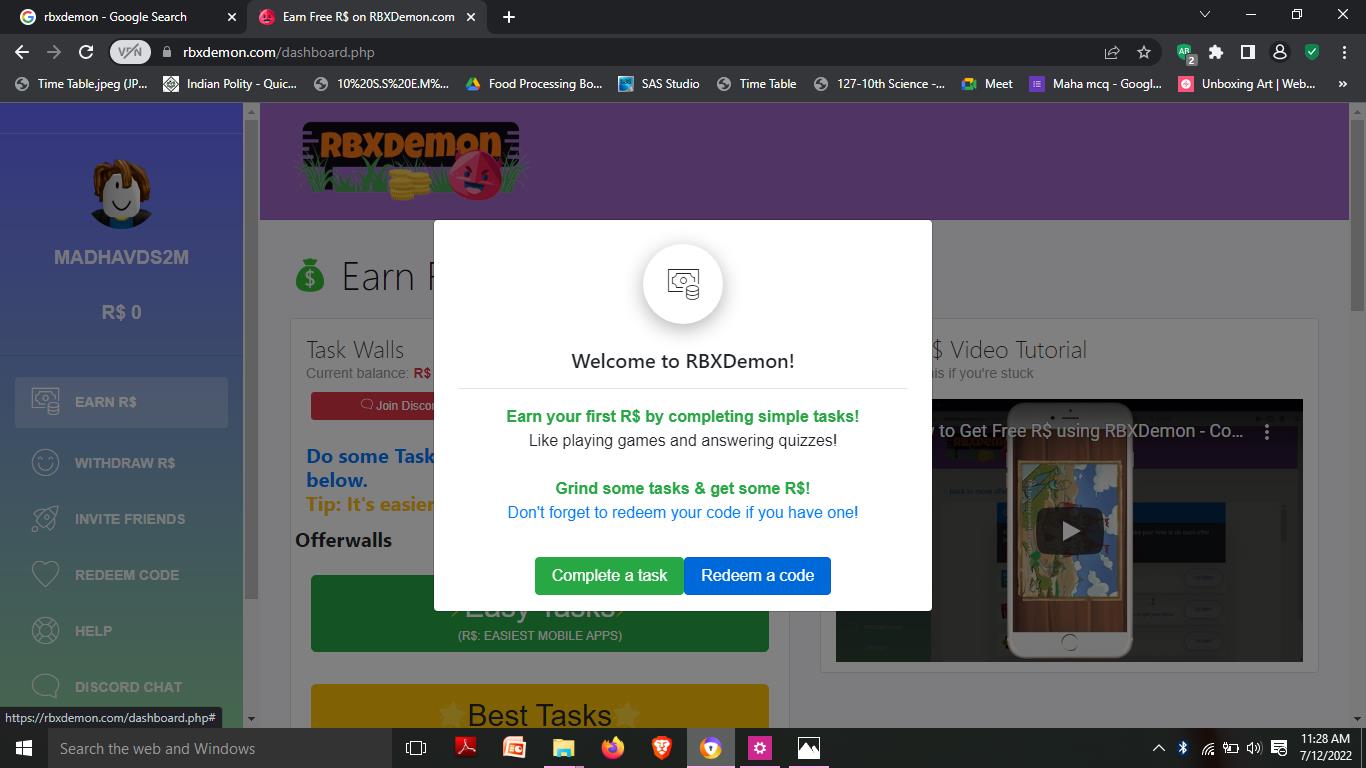Click the RBXDemon logo banner
The height and width of the screenshot is (768, 1366).
411,160
